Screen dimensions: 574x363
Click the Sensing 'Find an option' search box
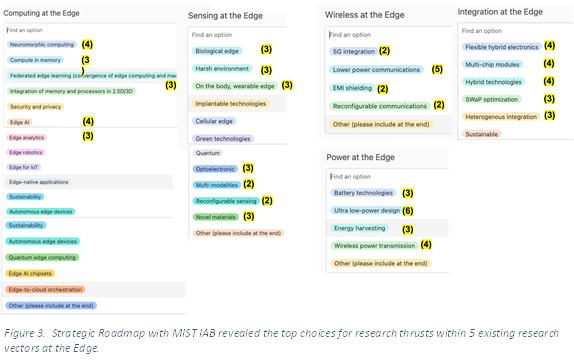238,35
